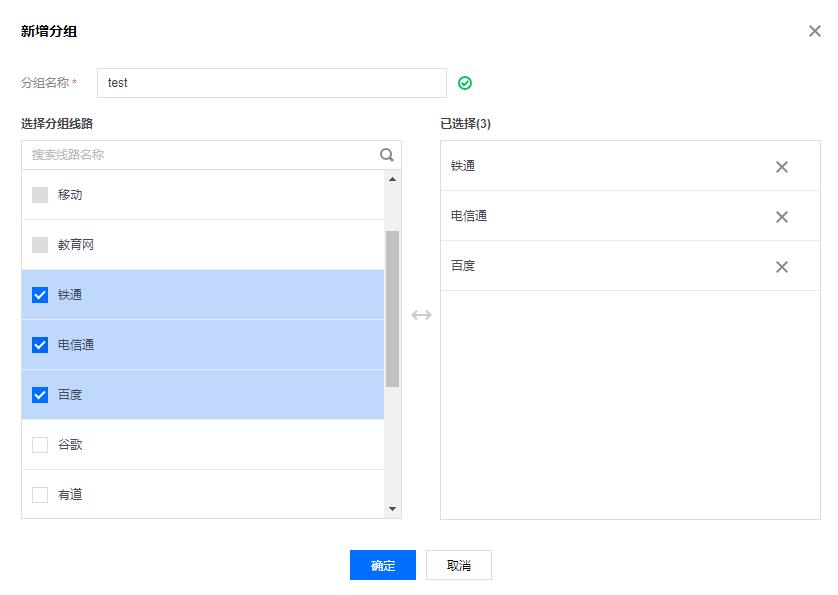Screen dimensions: 838x595
Task: Click the disabled 教育网 checkbox
Action: click(x=40, y=245)
